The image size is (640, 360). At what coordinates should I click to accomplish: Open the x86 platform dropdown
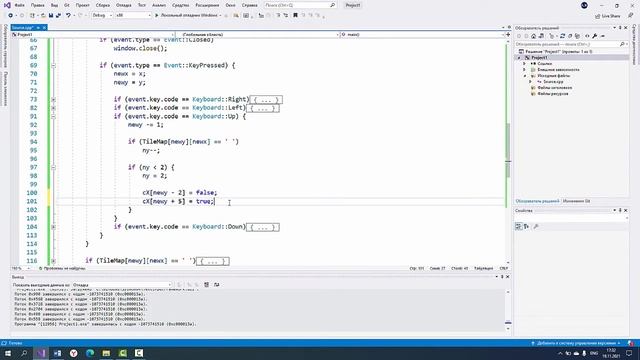point(133,16)
